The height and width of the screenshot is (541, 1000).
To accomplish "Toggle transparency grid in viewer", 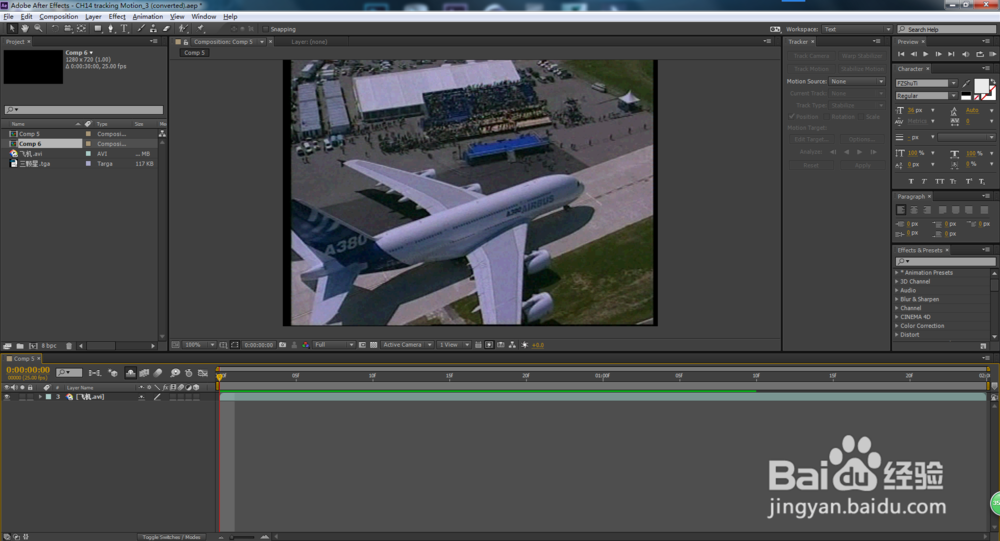I will 374,345.
